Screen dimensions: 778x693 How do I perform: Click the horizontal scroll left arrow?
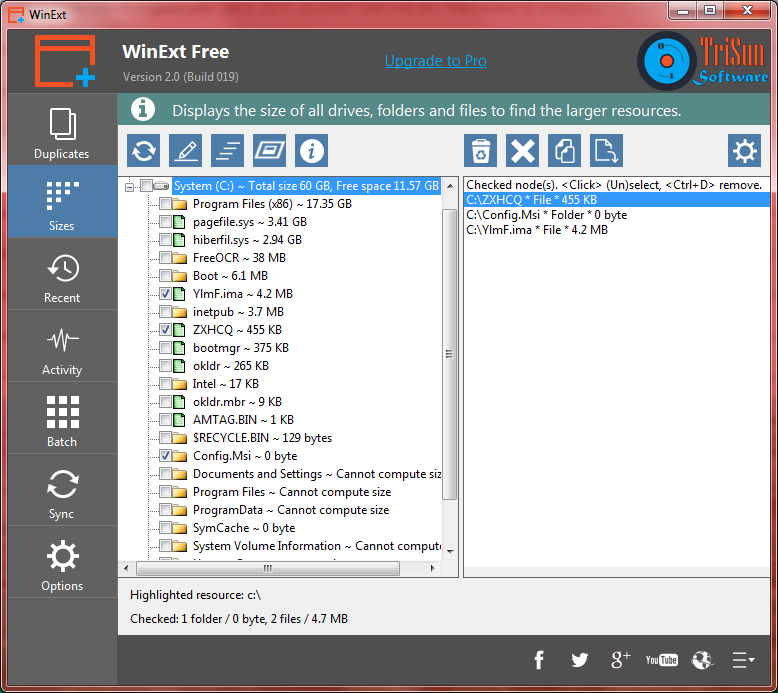tap(126, 568)
